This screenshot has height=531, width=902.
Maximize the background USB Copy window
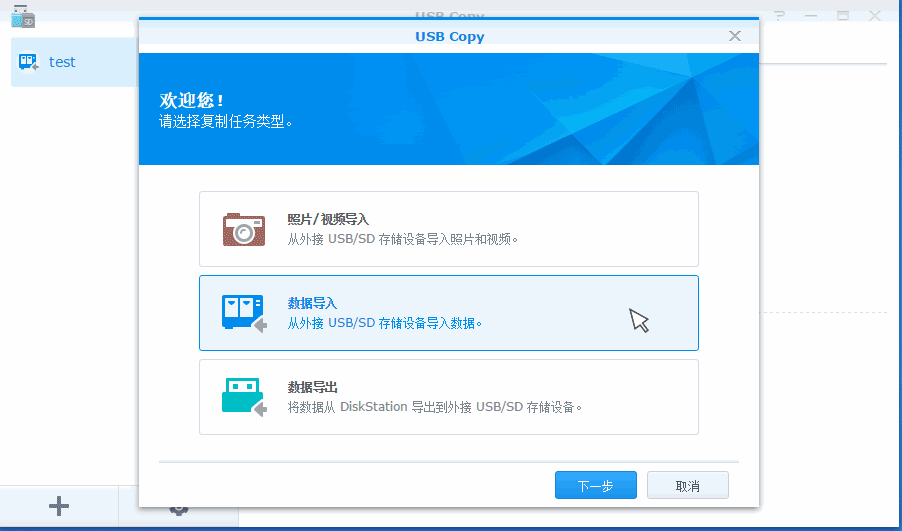pos(843,16)
